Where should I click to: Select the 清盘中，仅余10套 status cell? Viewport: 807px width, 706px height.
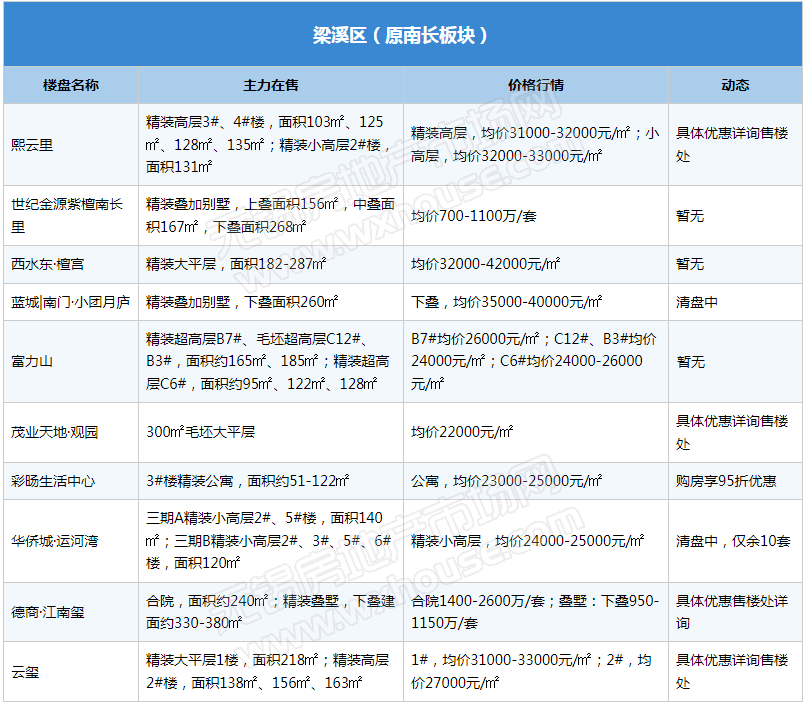(x=733, y=541)
